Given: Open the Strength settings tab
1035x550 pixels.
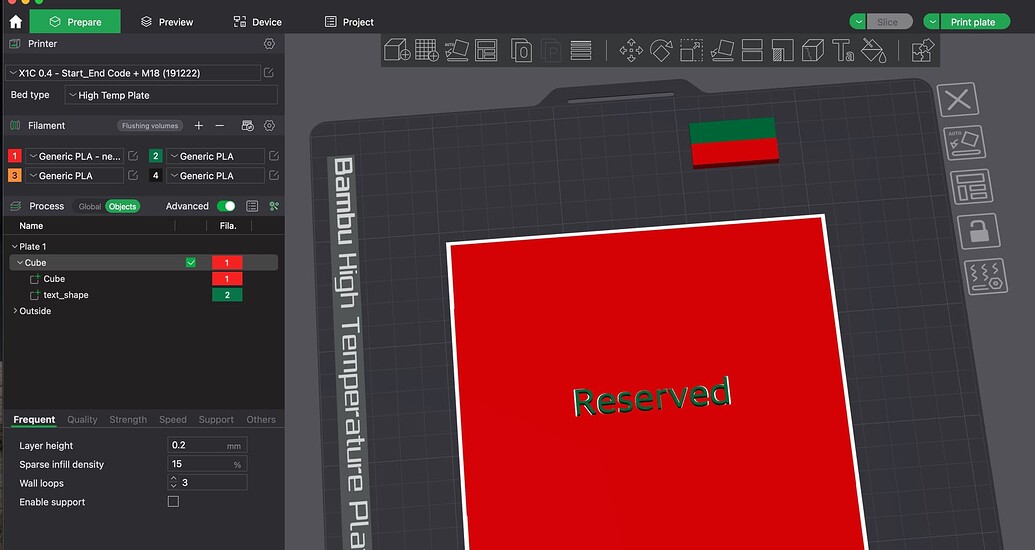Looking at the screenshot, I should click(x=128, y=419).
